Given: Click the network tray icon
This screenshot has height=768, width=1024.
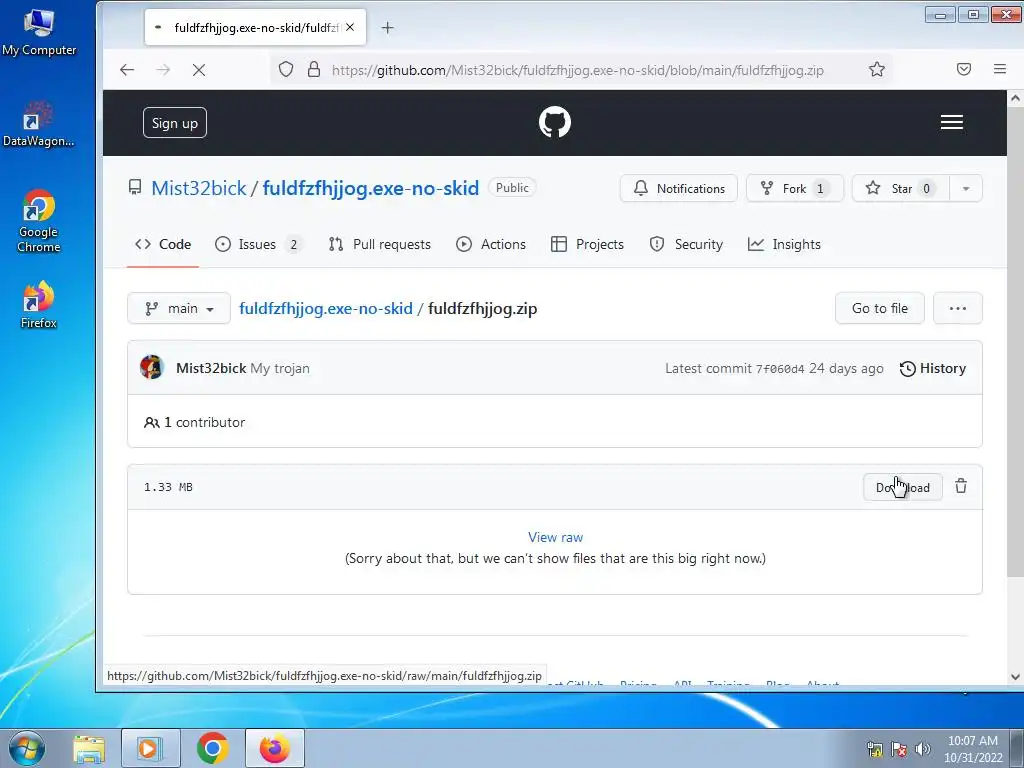Looking at the screenshot, I should click(x=874, y=749).
